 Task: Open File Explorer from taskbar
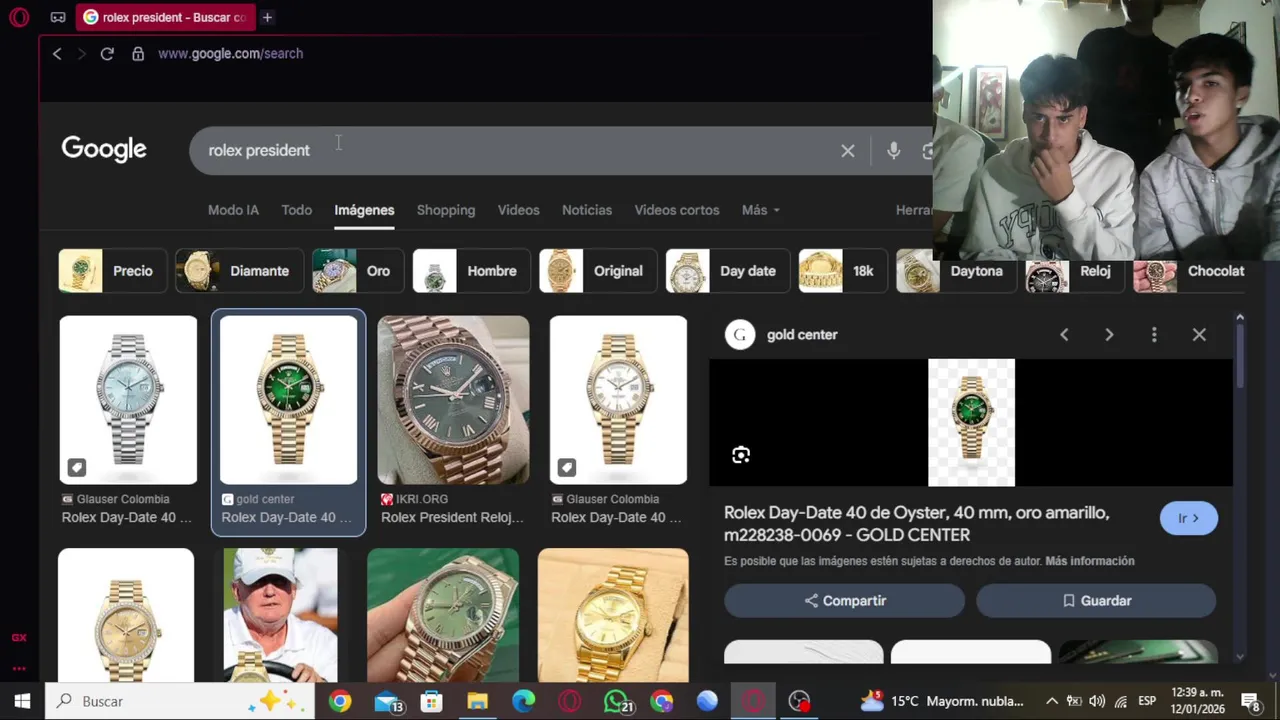477,701
